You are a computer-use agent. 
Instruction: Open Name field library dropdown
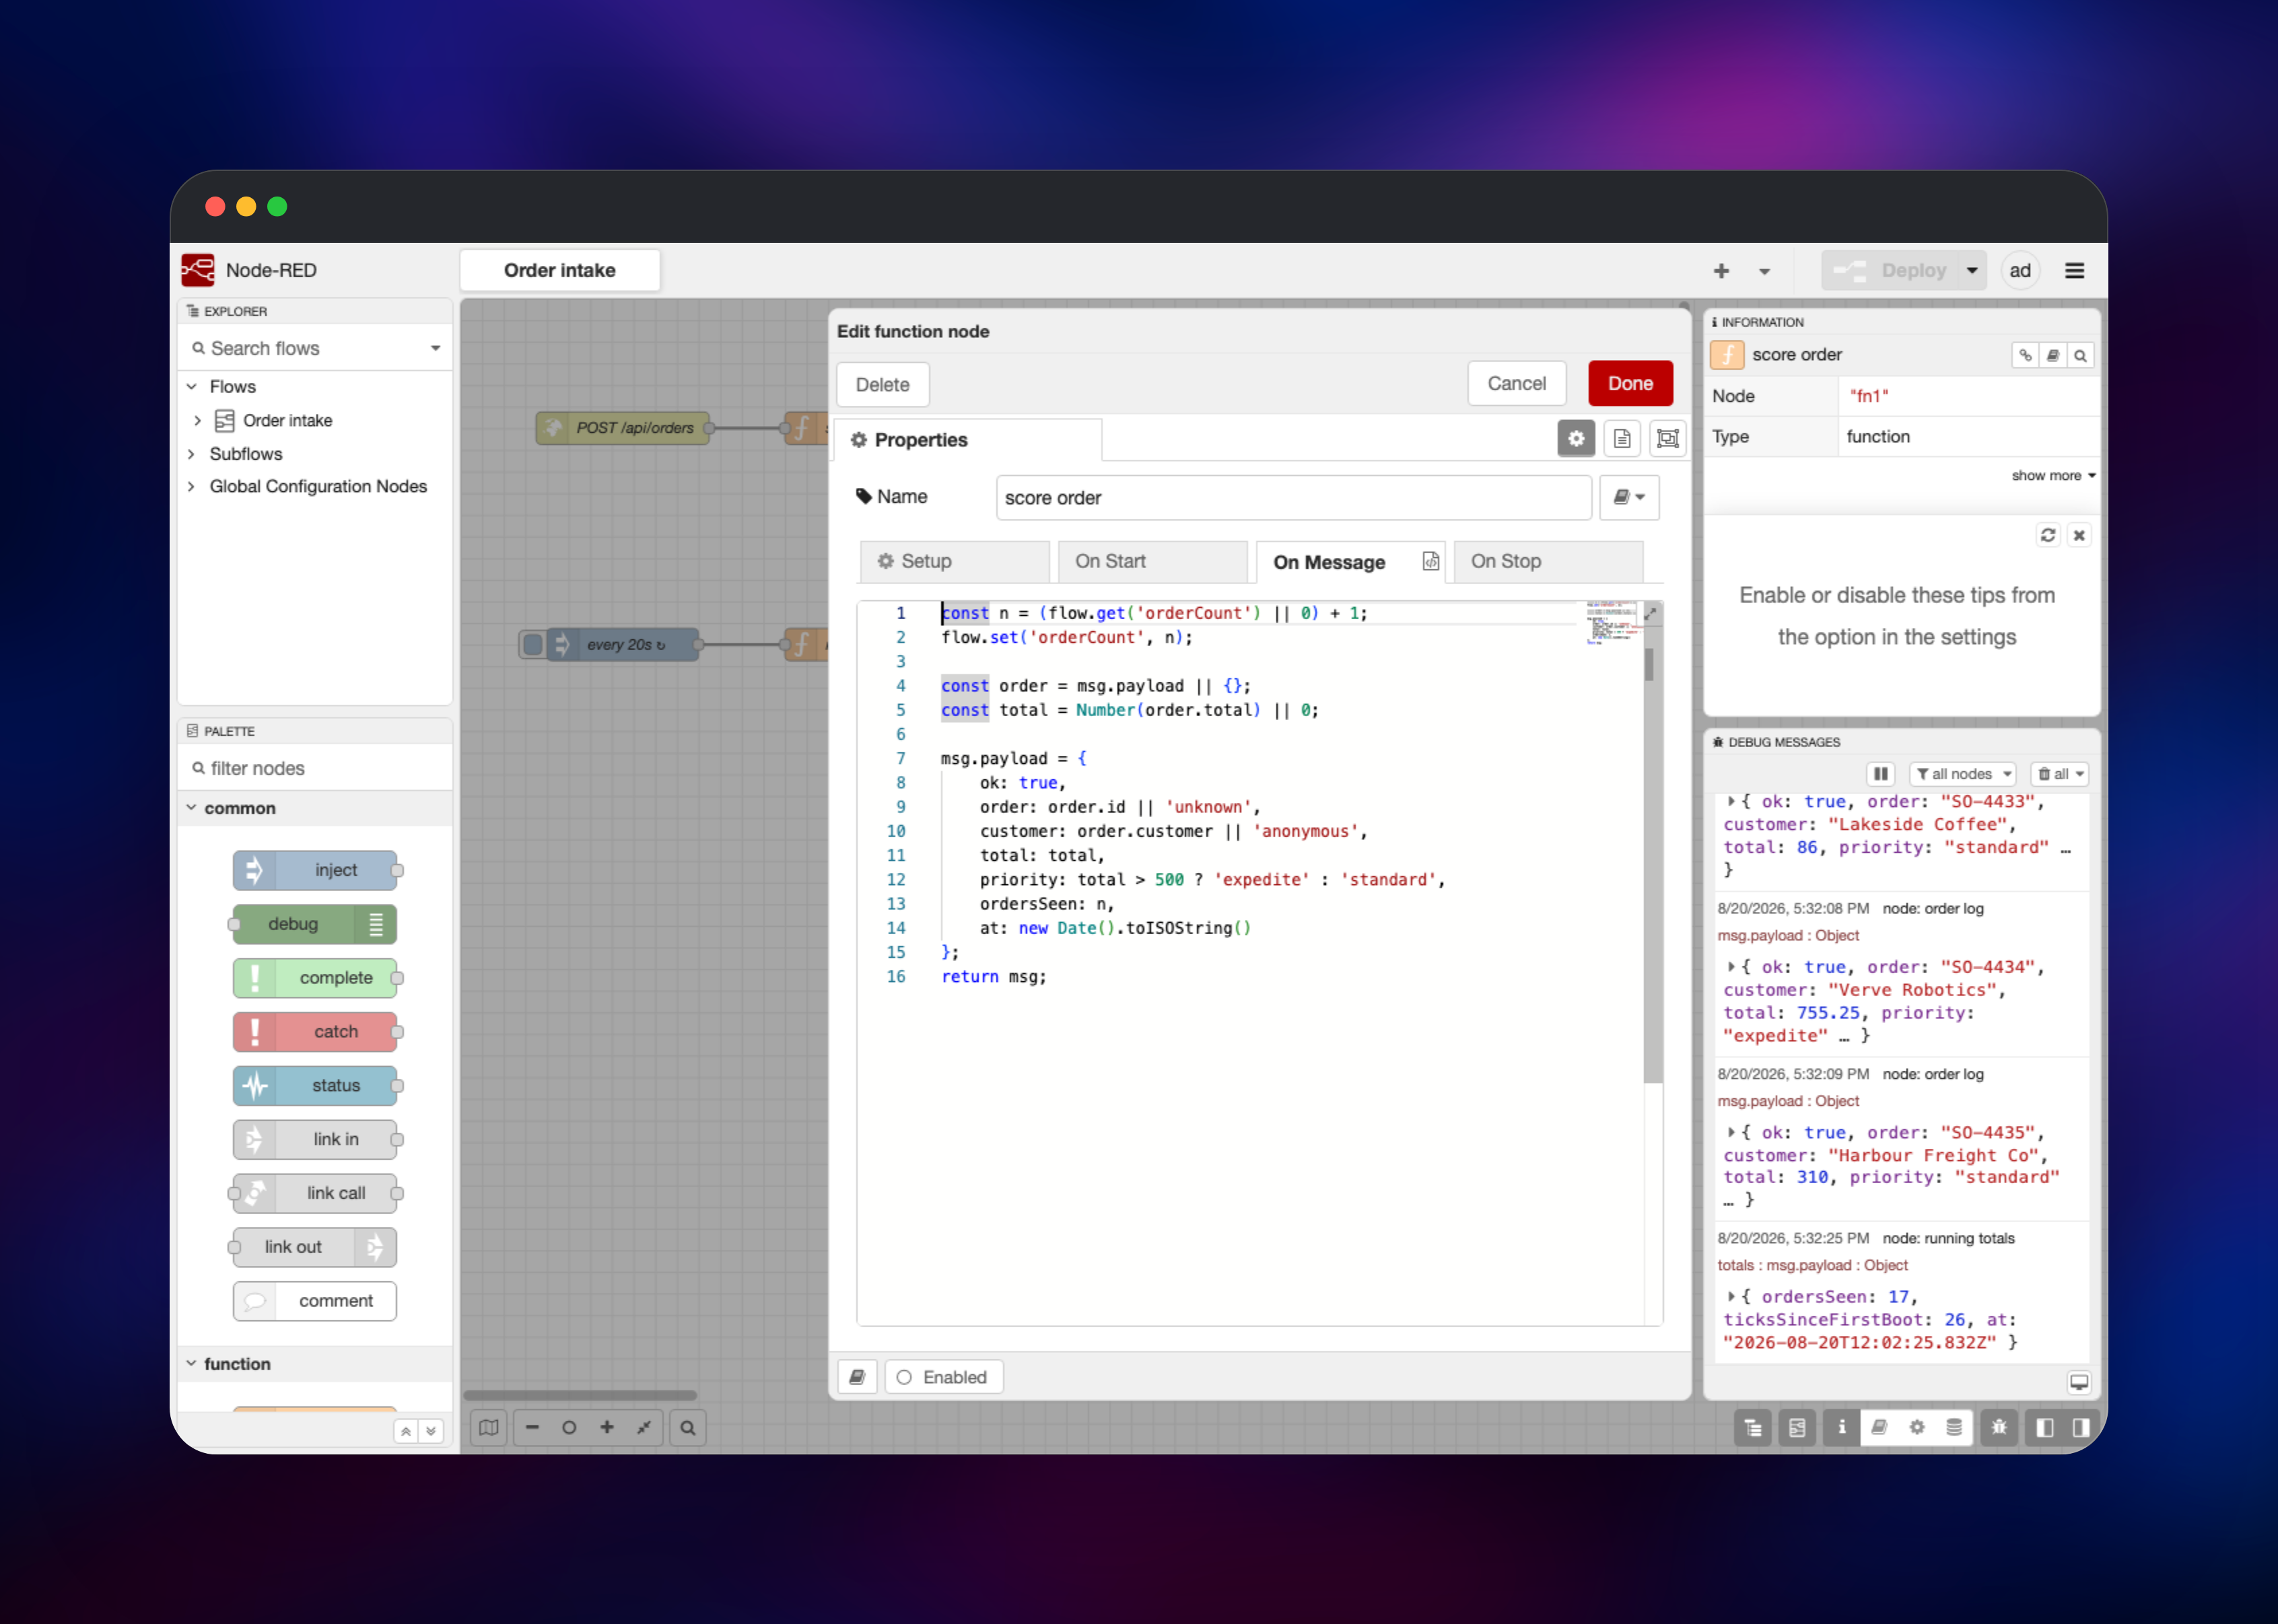click(1629, 497)
